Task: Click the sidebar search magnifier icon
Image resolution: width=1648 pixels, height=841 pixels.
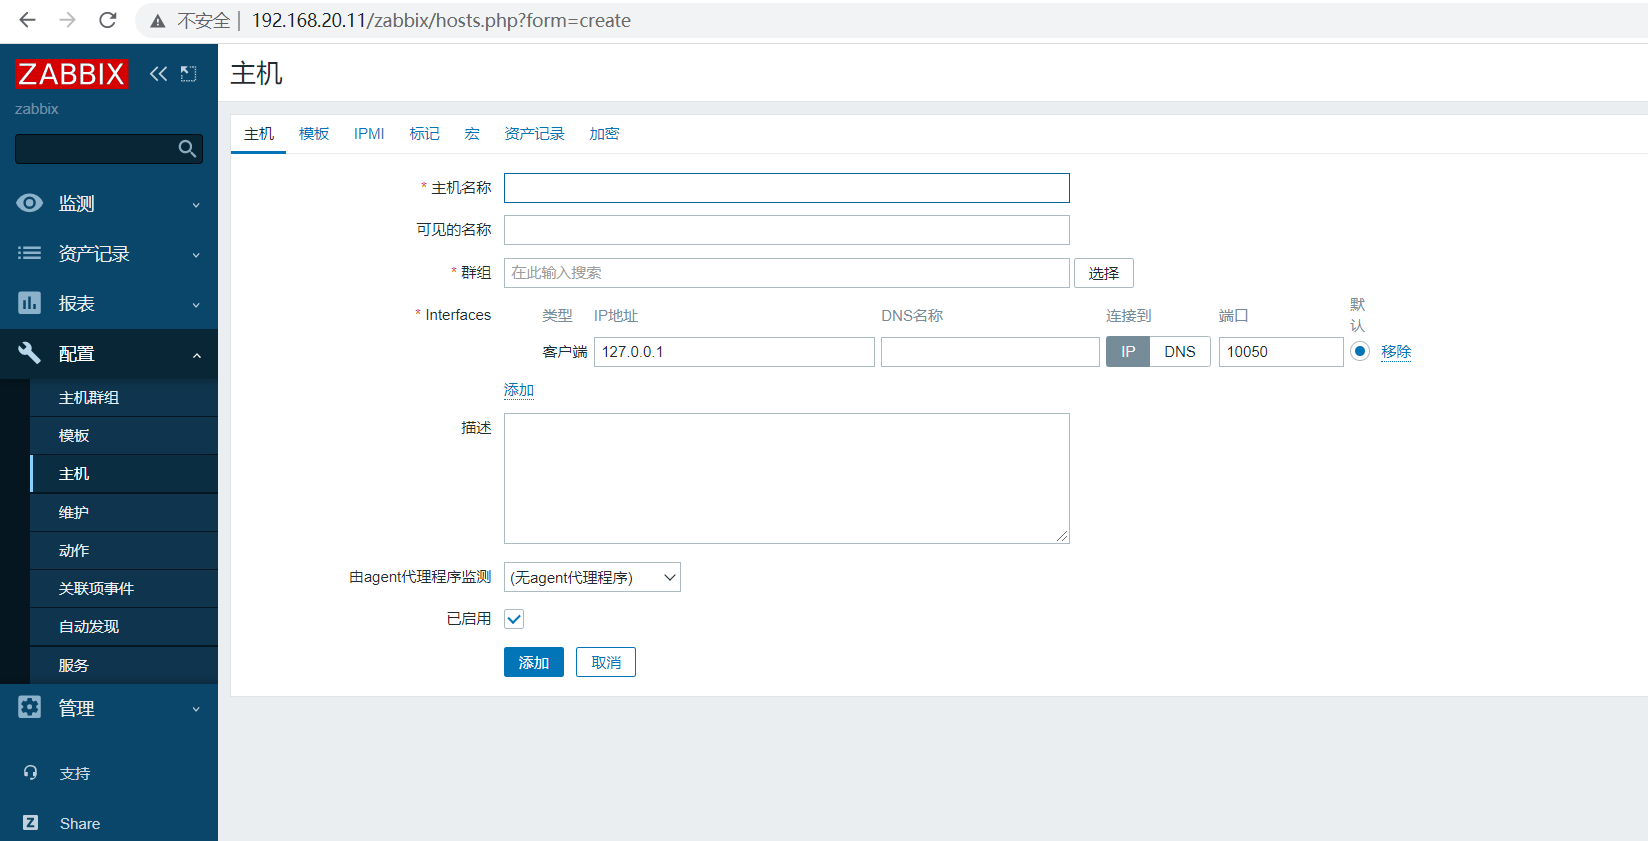Action: click(187, 149)
